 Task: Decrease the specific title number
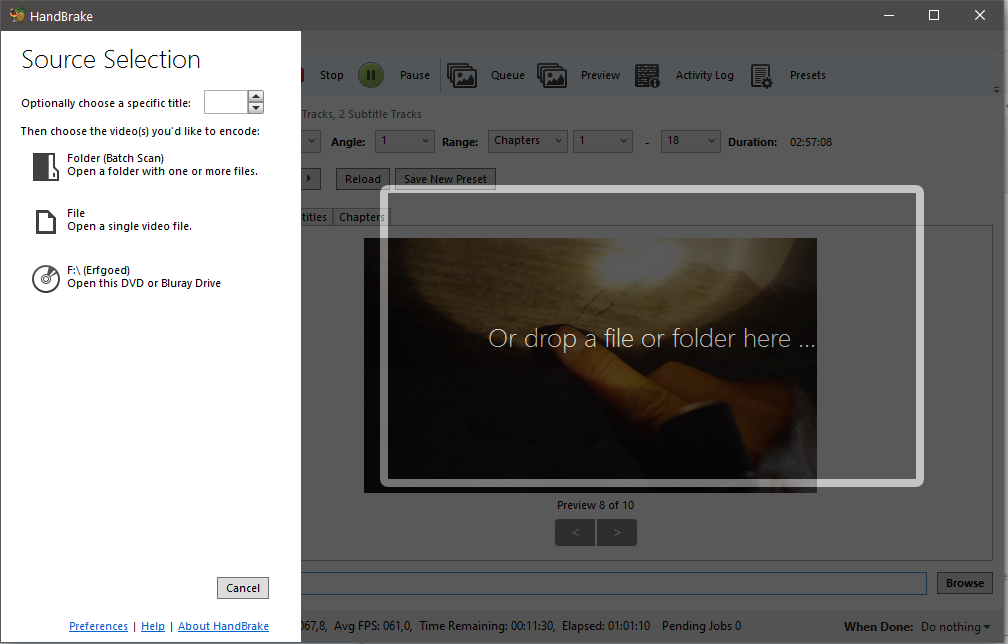pos(256,107)
